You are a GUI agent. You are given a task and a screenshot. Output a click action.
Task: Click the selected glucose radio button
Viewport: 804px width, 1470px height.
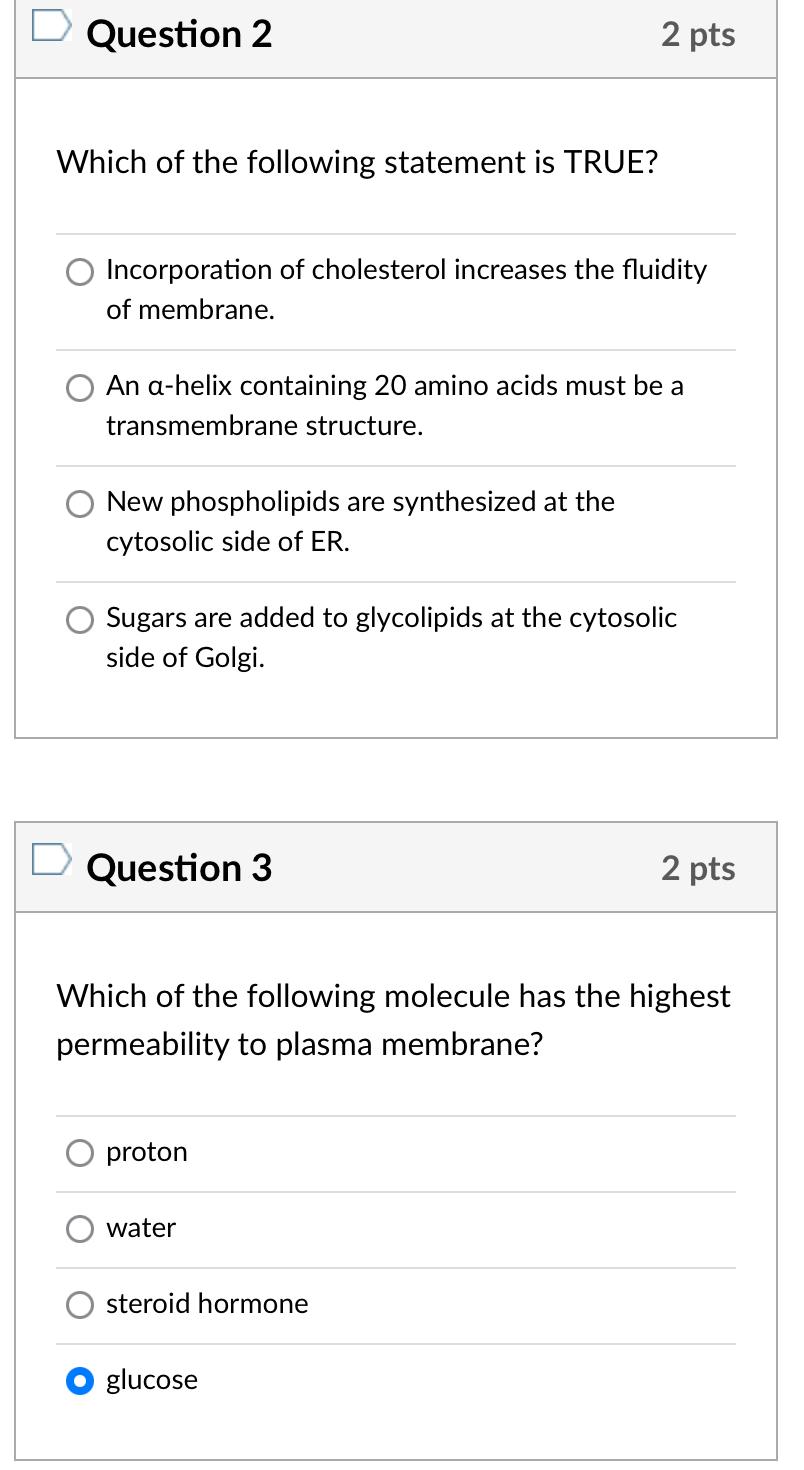(79, 1381)
